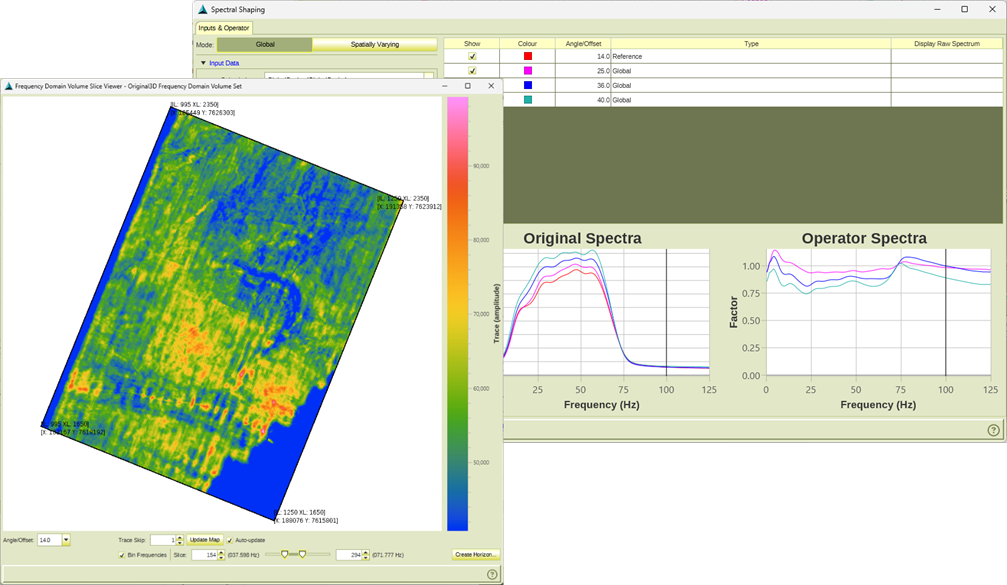Click the Angle/Offset column header

pyautogui.click(x=583, y=44)
